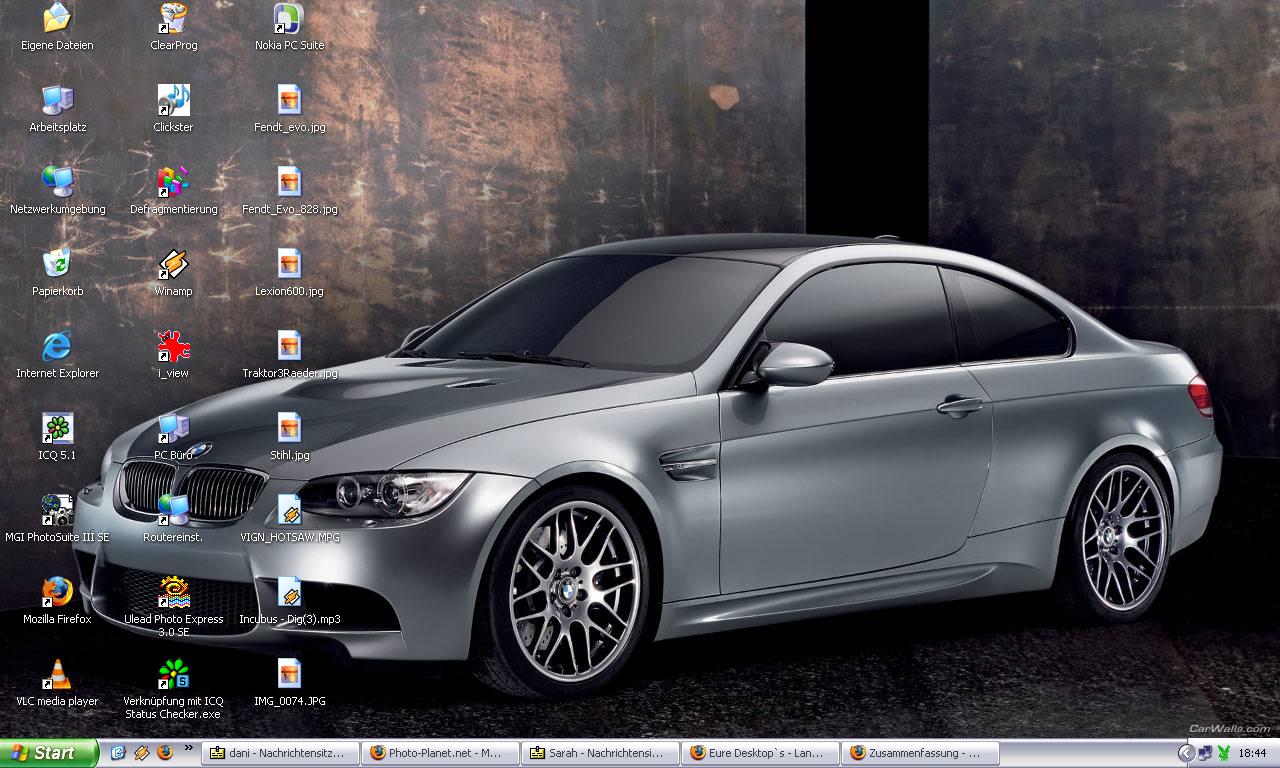The image size is (1280, 768).
Task: Open the Clickster desktop shortcut
Action: 173,101
